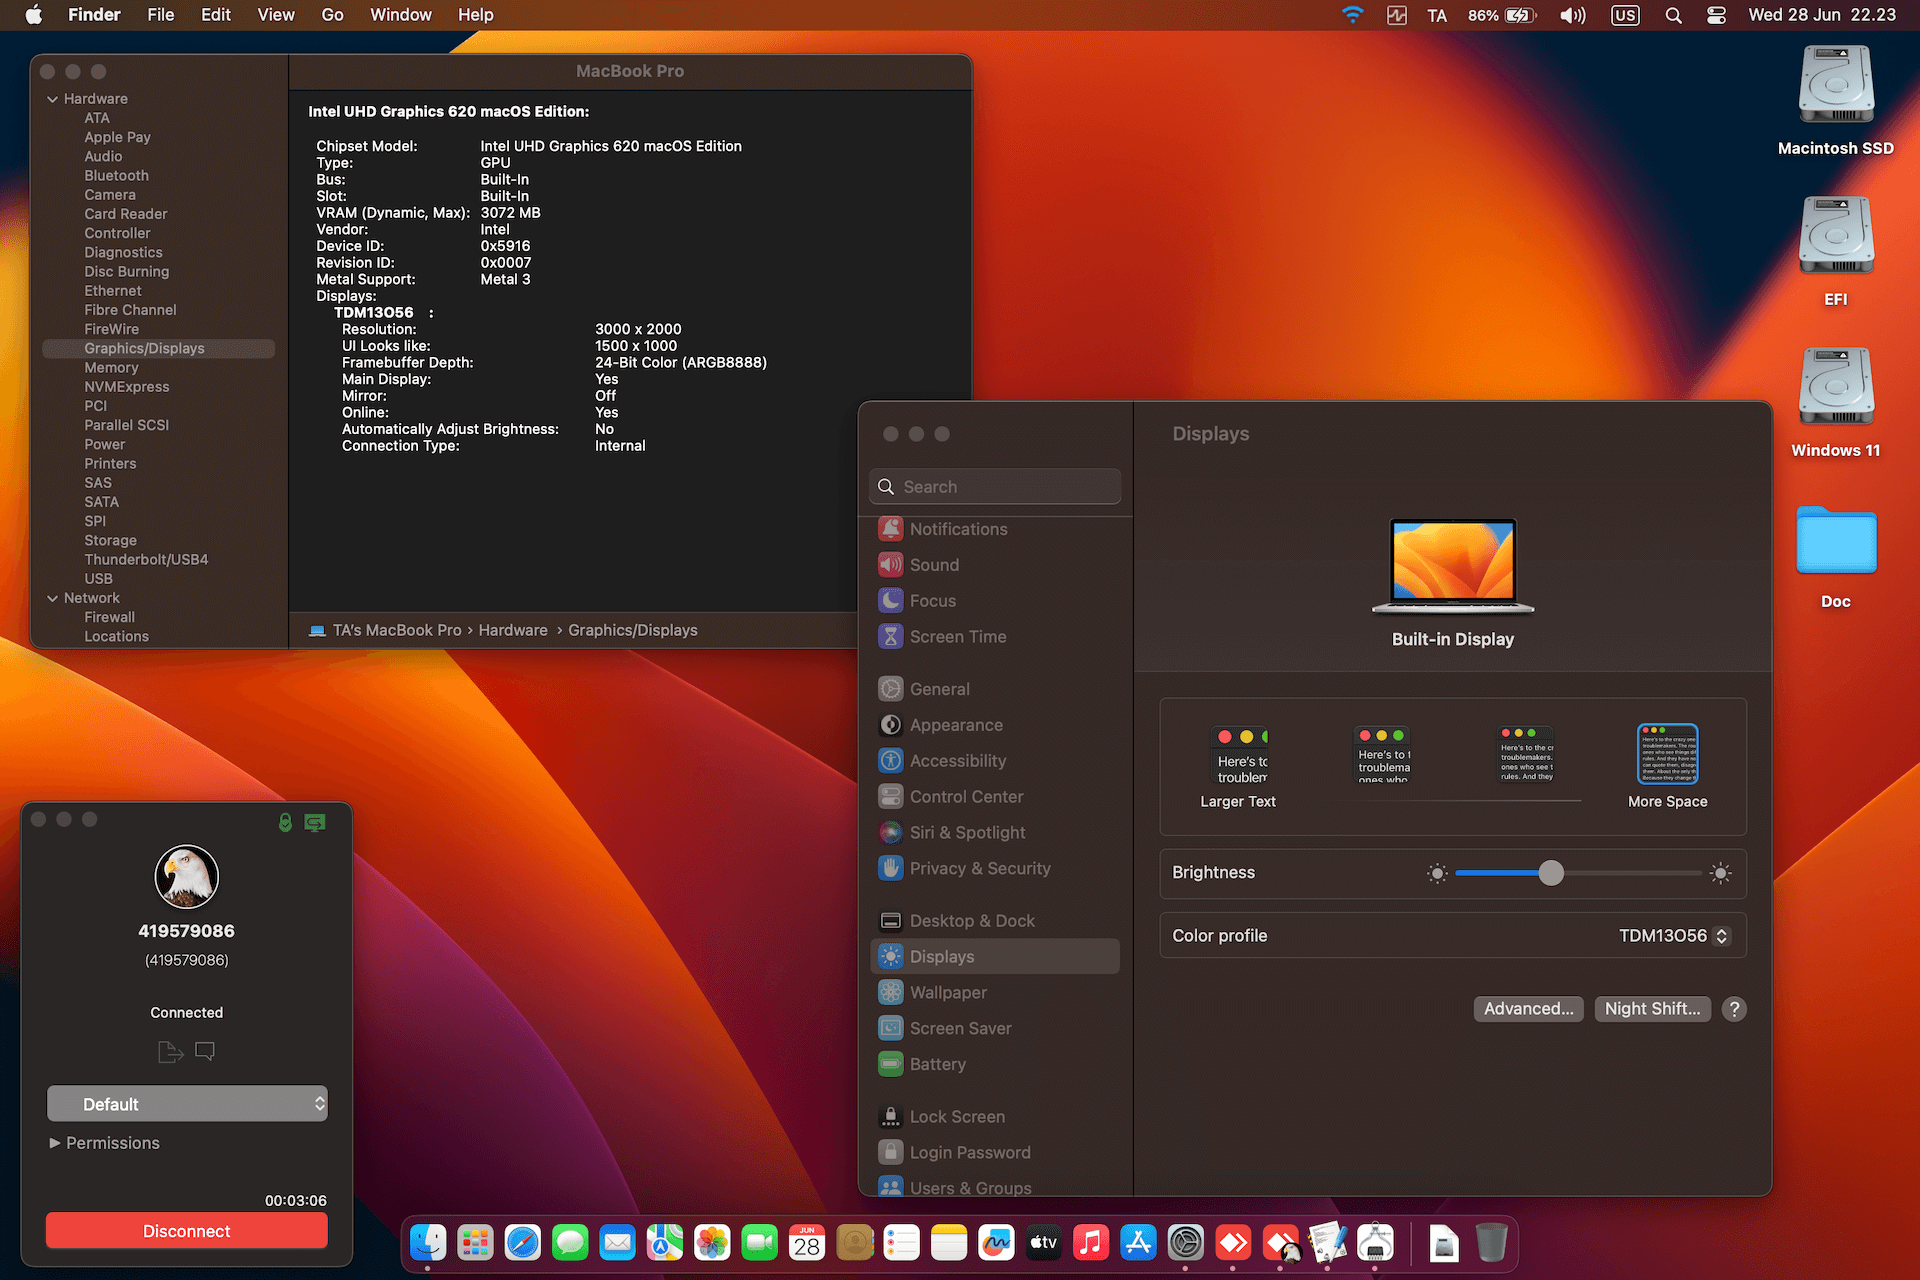Open the Edit menu
This screenshot has height=1280, width=1920.
215,15
